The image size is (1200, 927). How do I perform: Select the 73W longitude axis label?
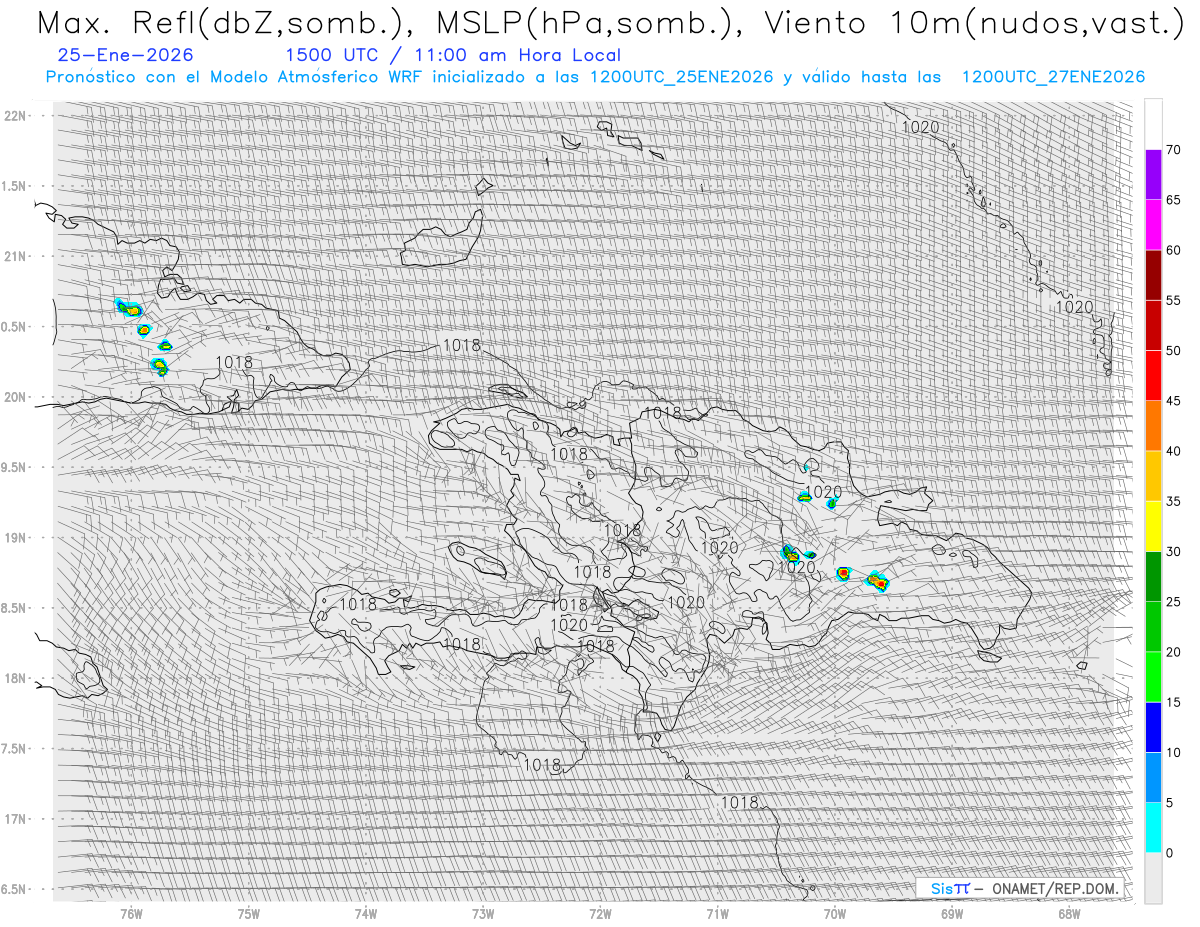point(483,914)
